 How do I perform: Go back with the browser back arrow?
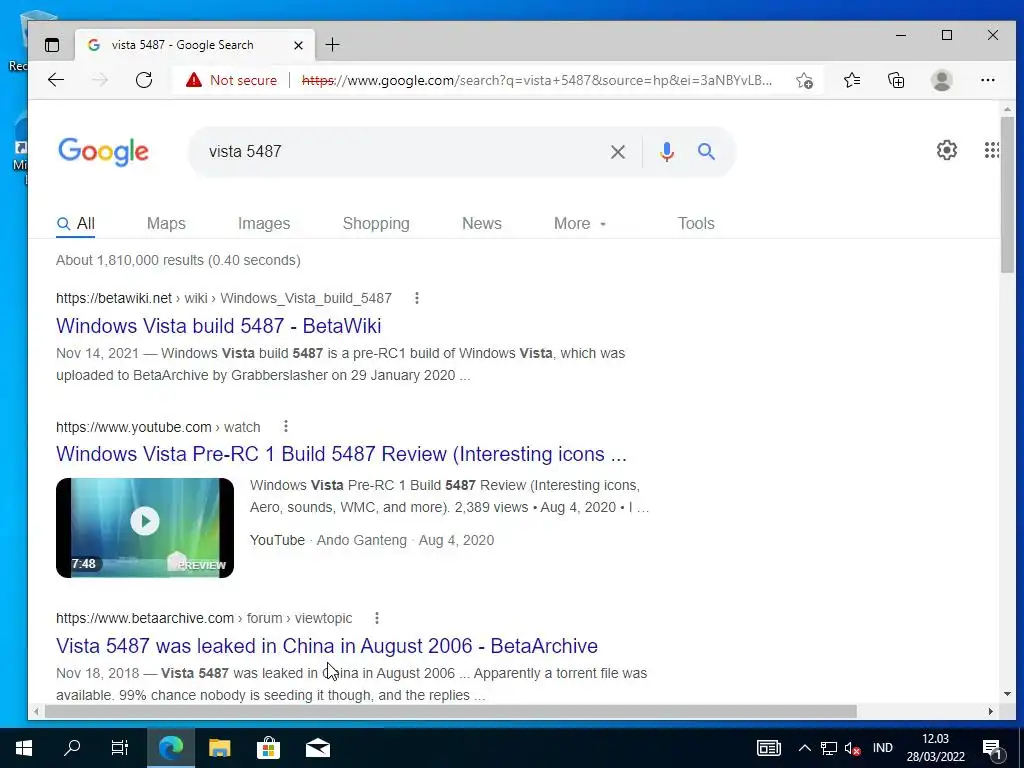pos(56,80)
